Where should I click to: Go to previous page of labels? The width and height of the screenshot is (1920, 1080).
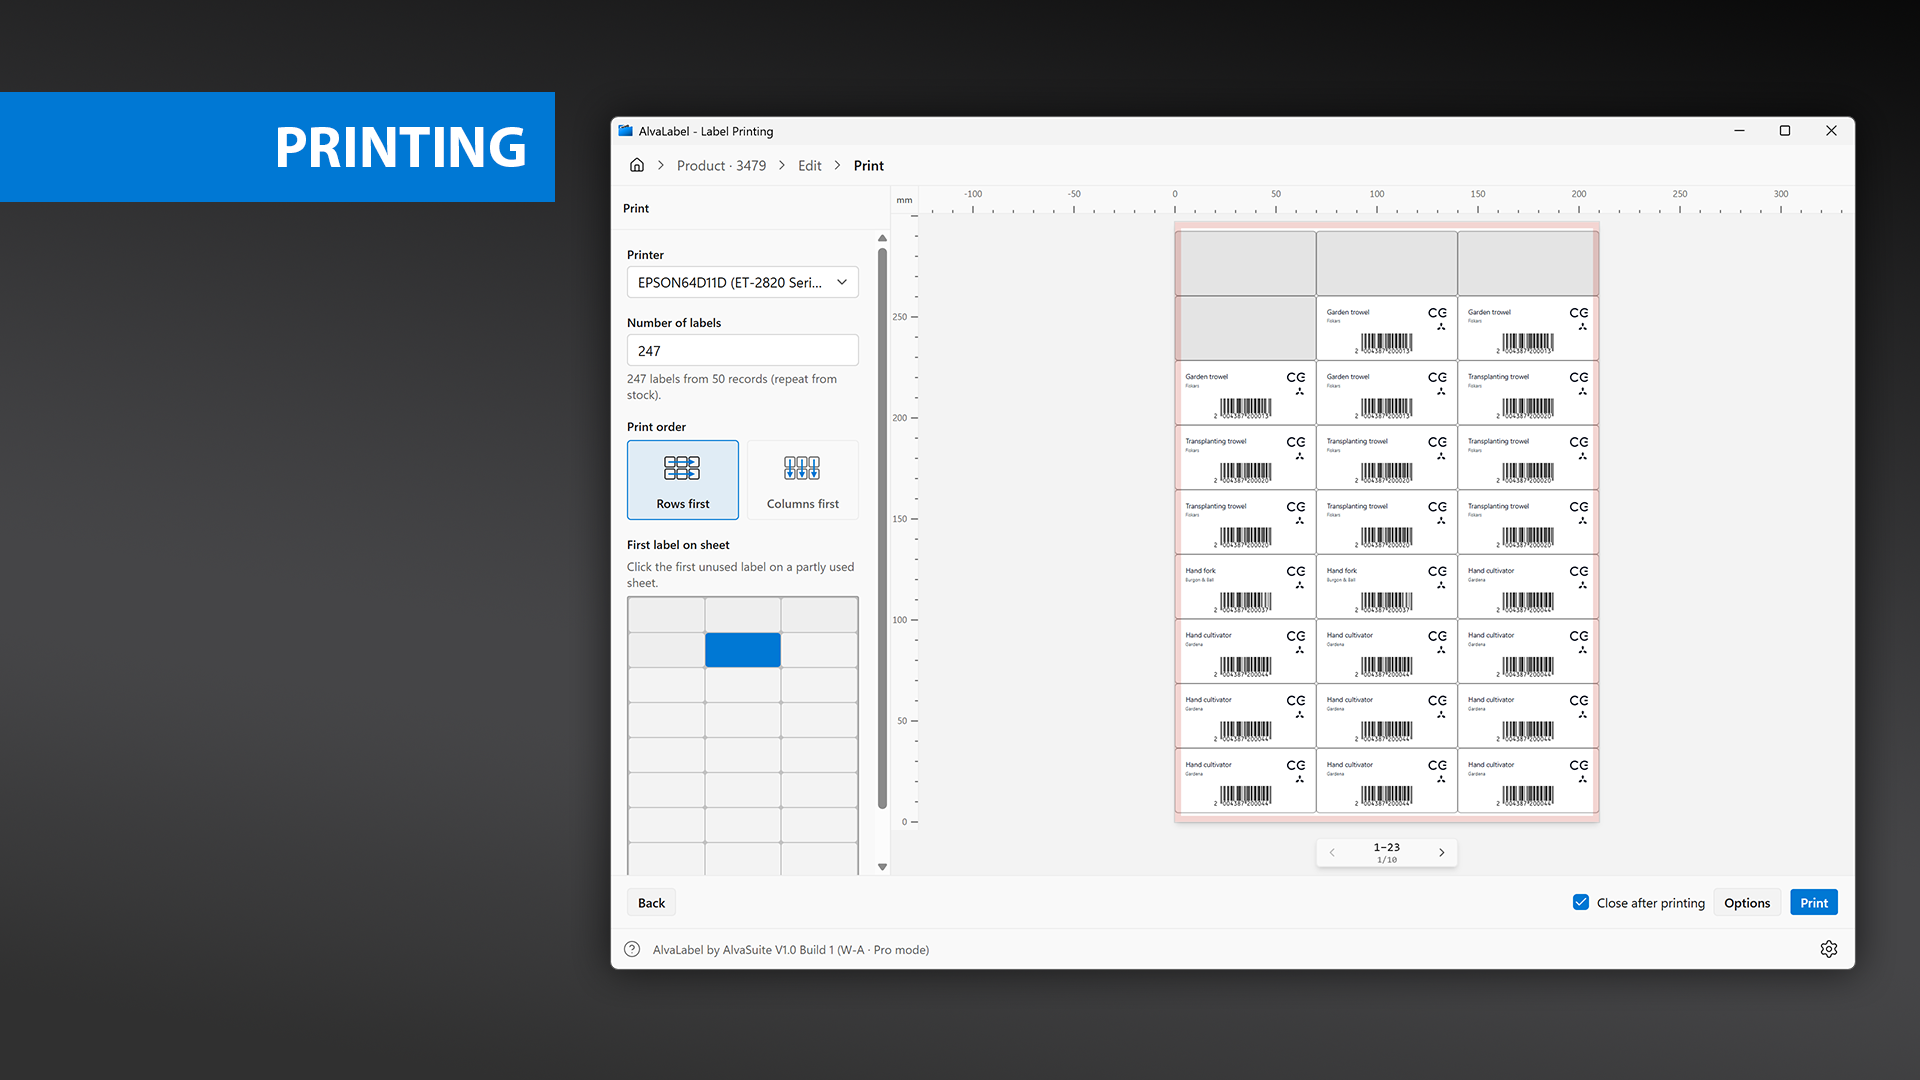point(1332,853)
